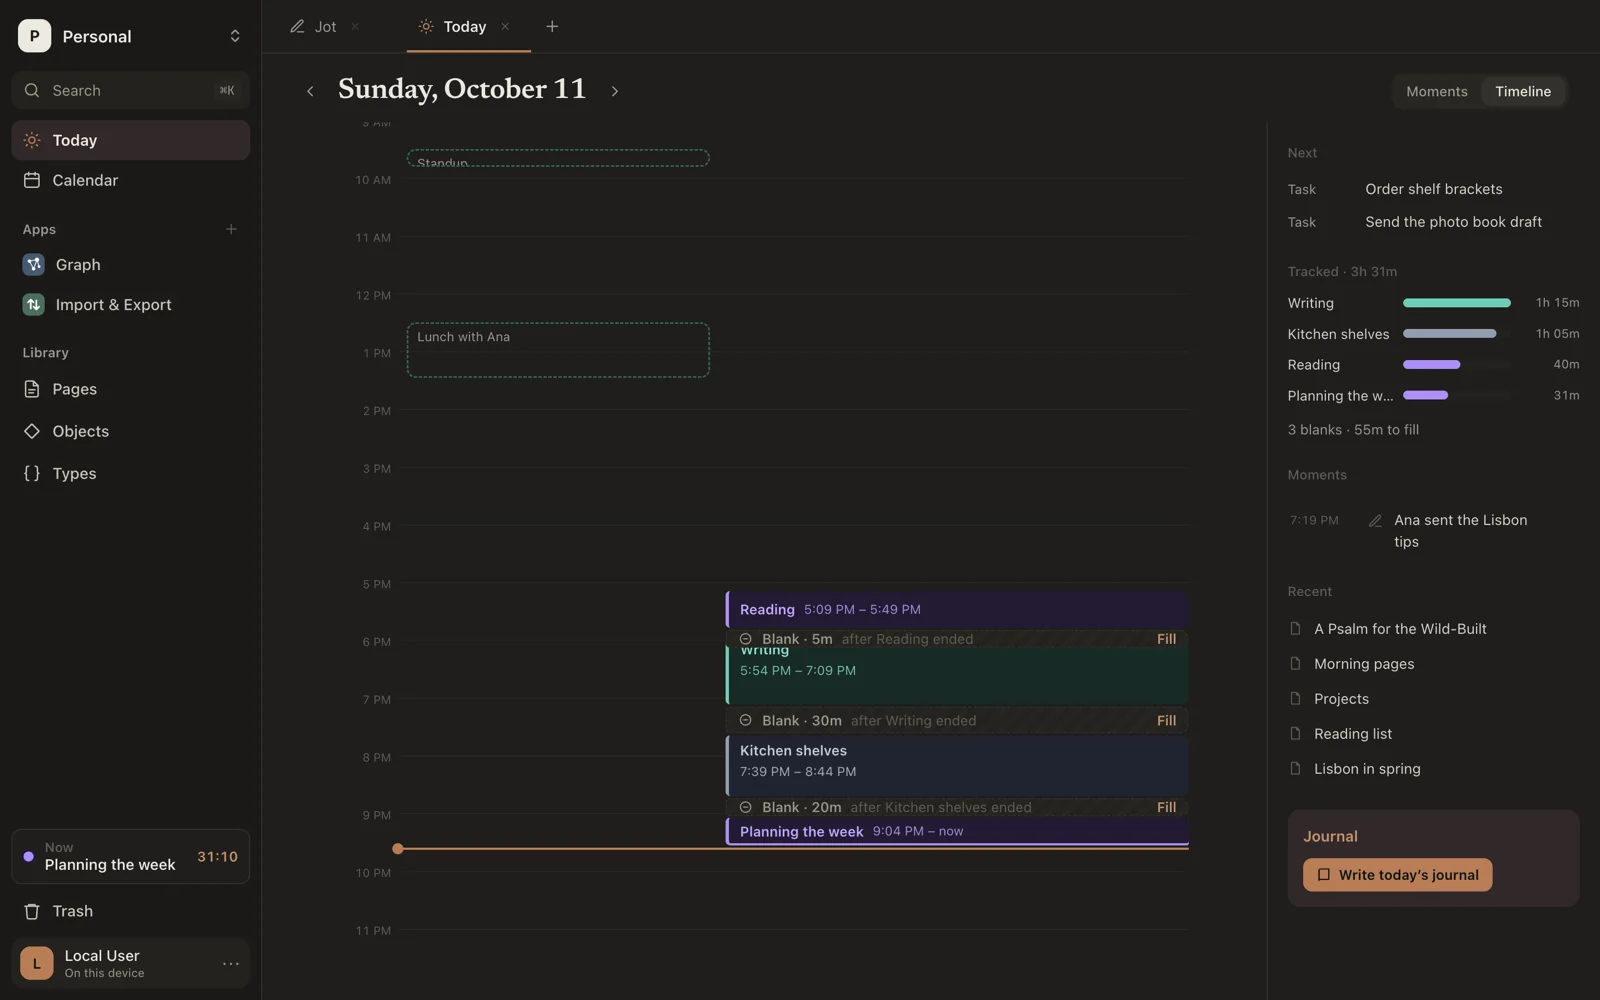Open the Lunch with Ana event
Screen dimensions: 1600x1000
[558, 349]
